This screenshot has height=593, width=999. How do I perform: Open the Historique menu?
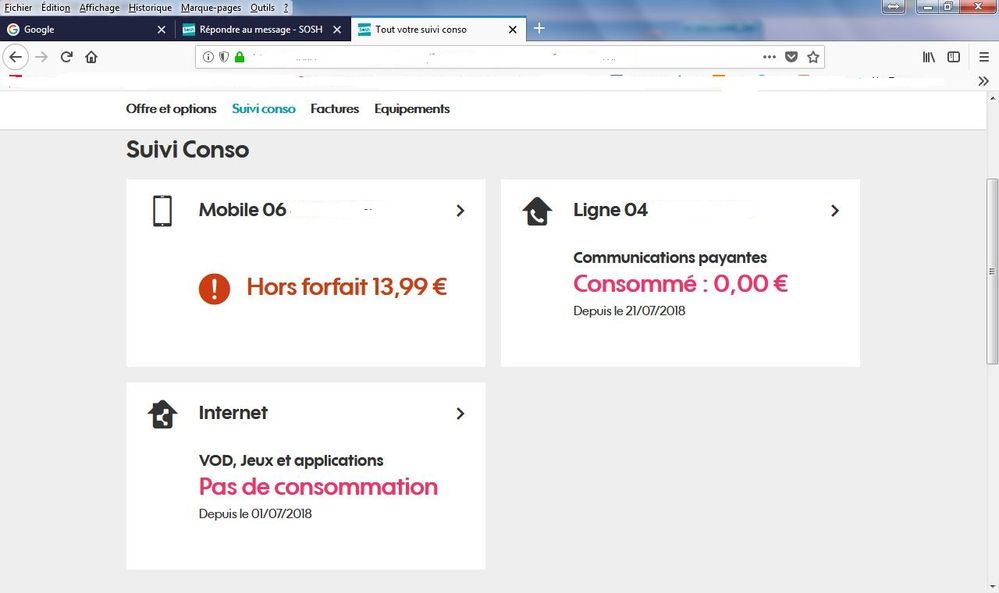coord(150,7)
